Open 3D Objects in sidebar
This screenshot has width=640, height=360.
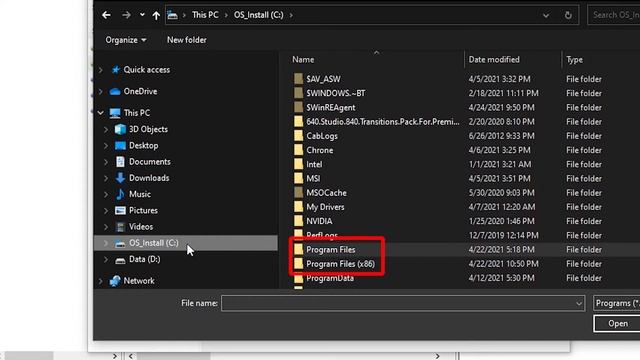point(148,129)
